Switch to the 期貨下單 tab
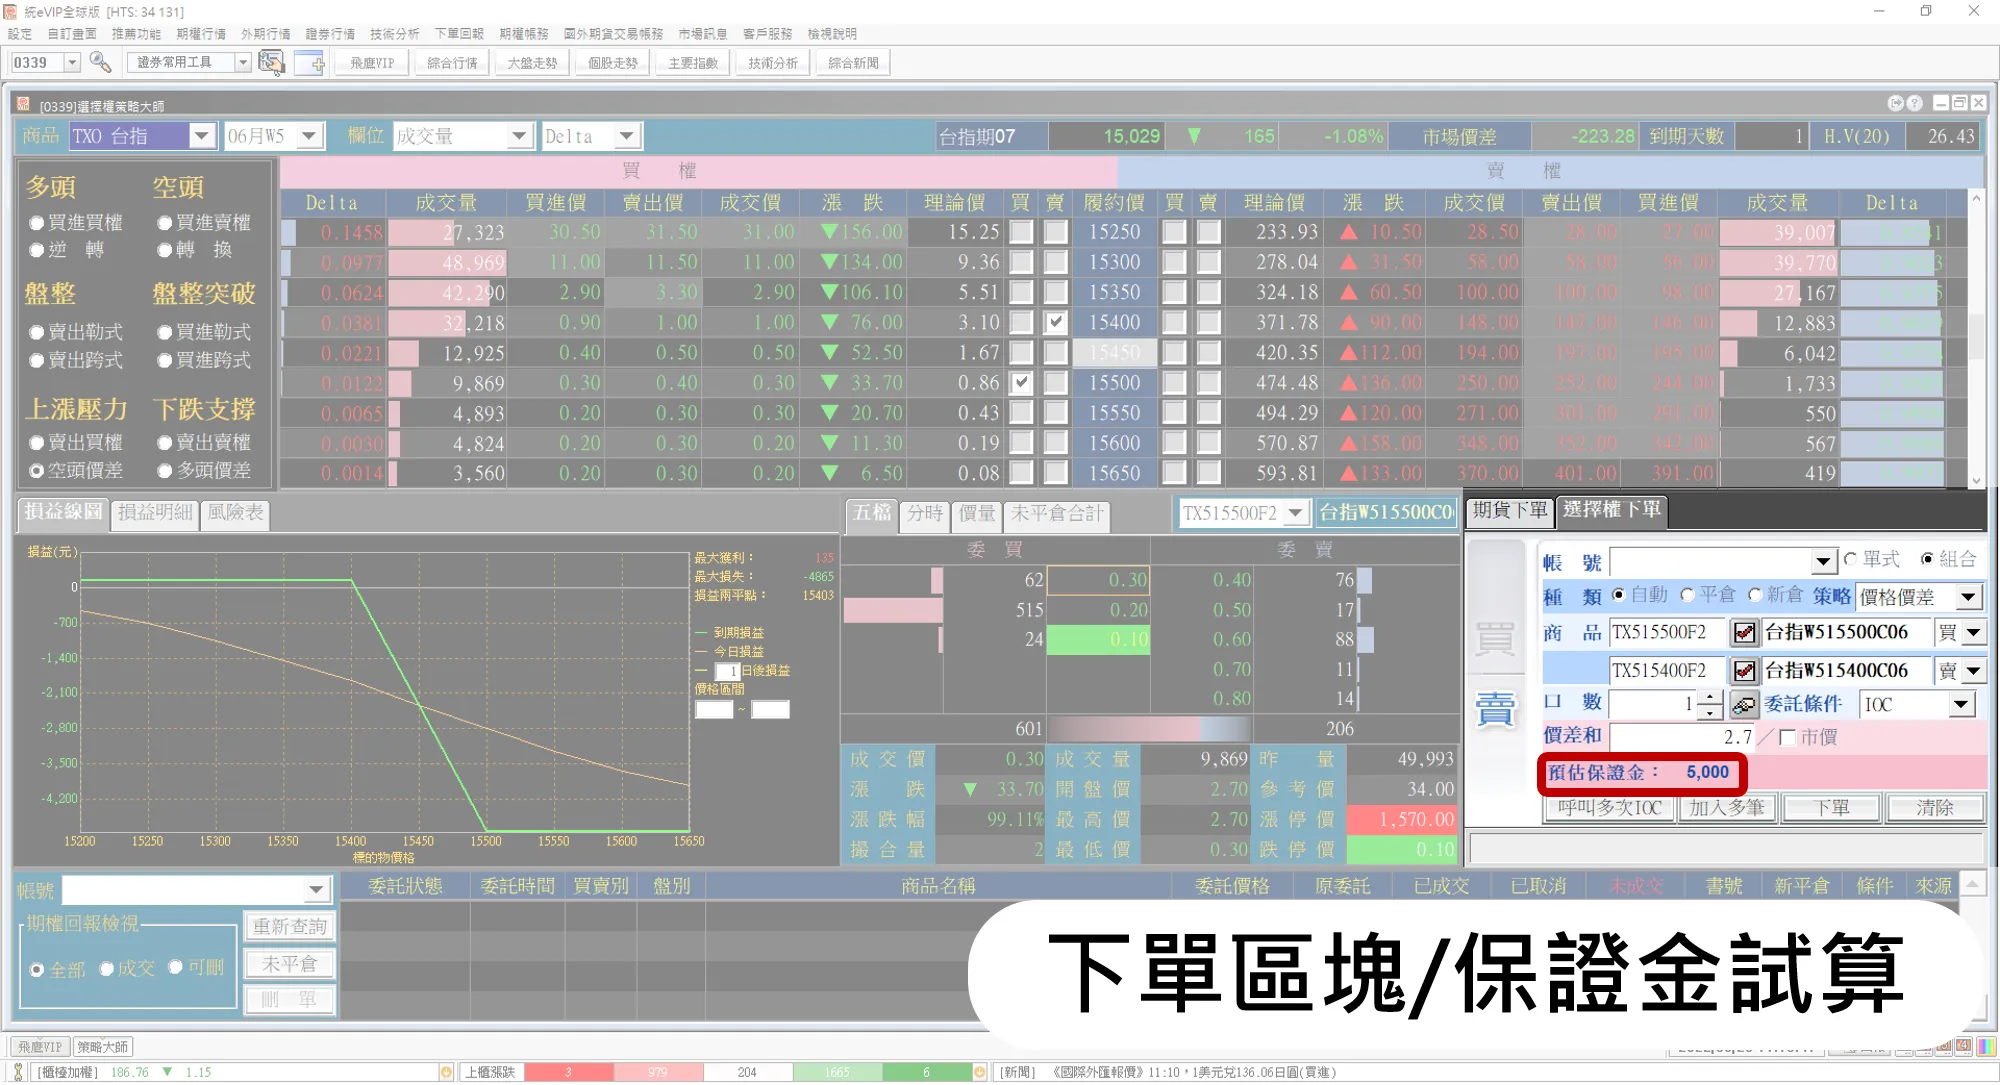Viewport: 2000px width, 1085px height. click(x=1508, y=511)
